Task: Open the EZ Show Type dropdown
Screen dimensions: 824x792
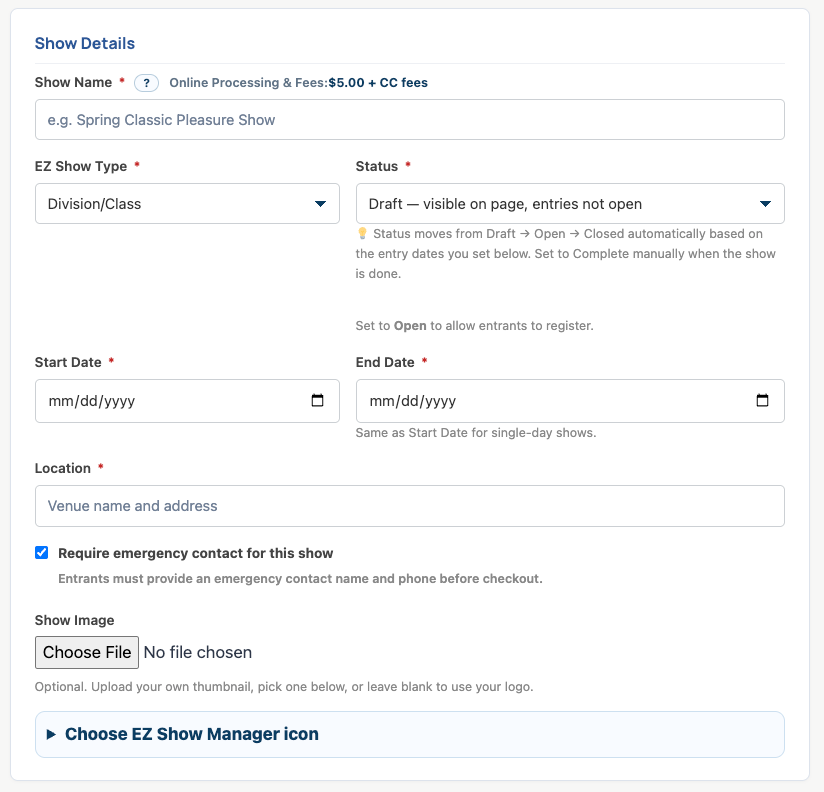Action: click(187, 203)
